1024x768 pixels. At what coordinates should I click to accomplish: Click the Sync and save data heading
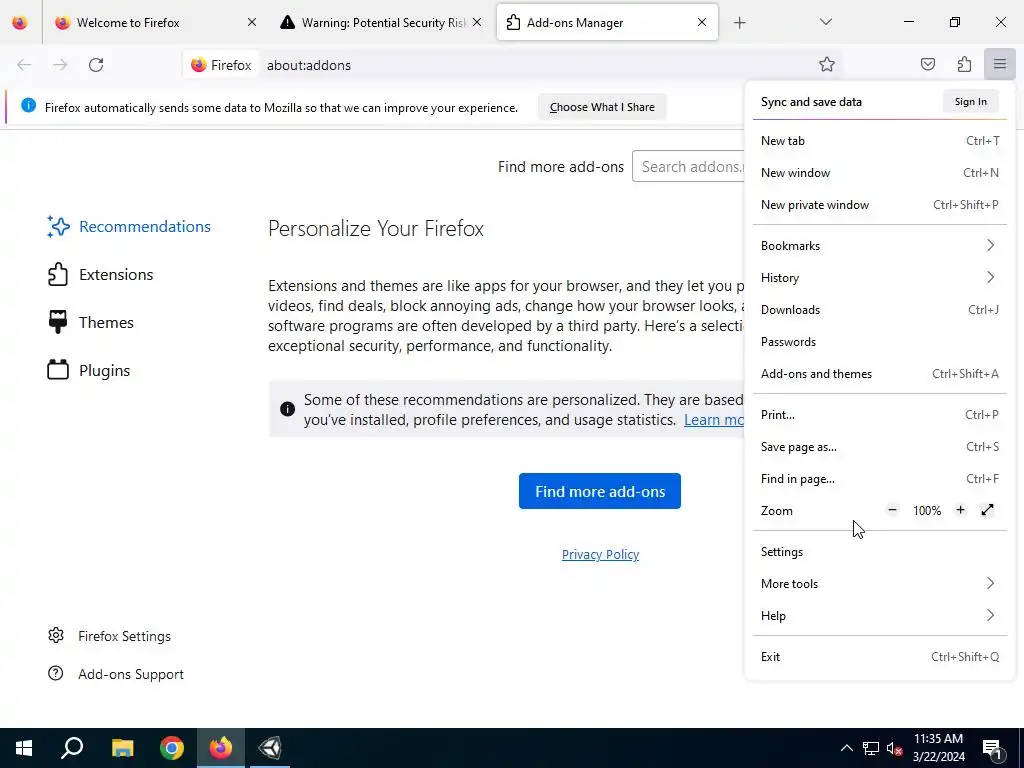[811, 102]
